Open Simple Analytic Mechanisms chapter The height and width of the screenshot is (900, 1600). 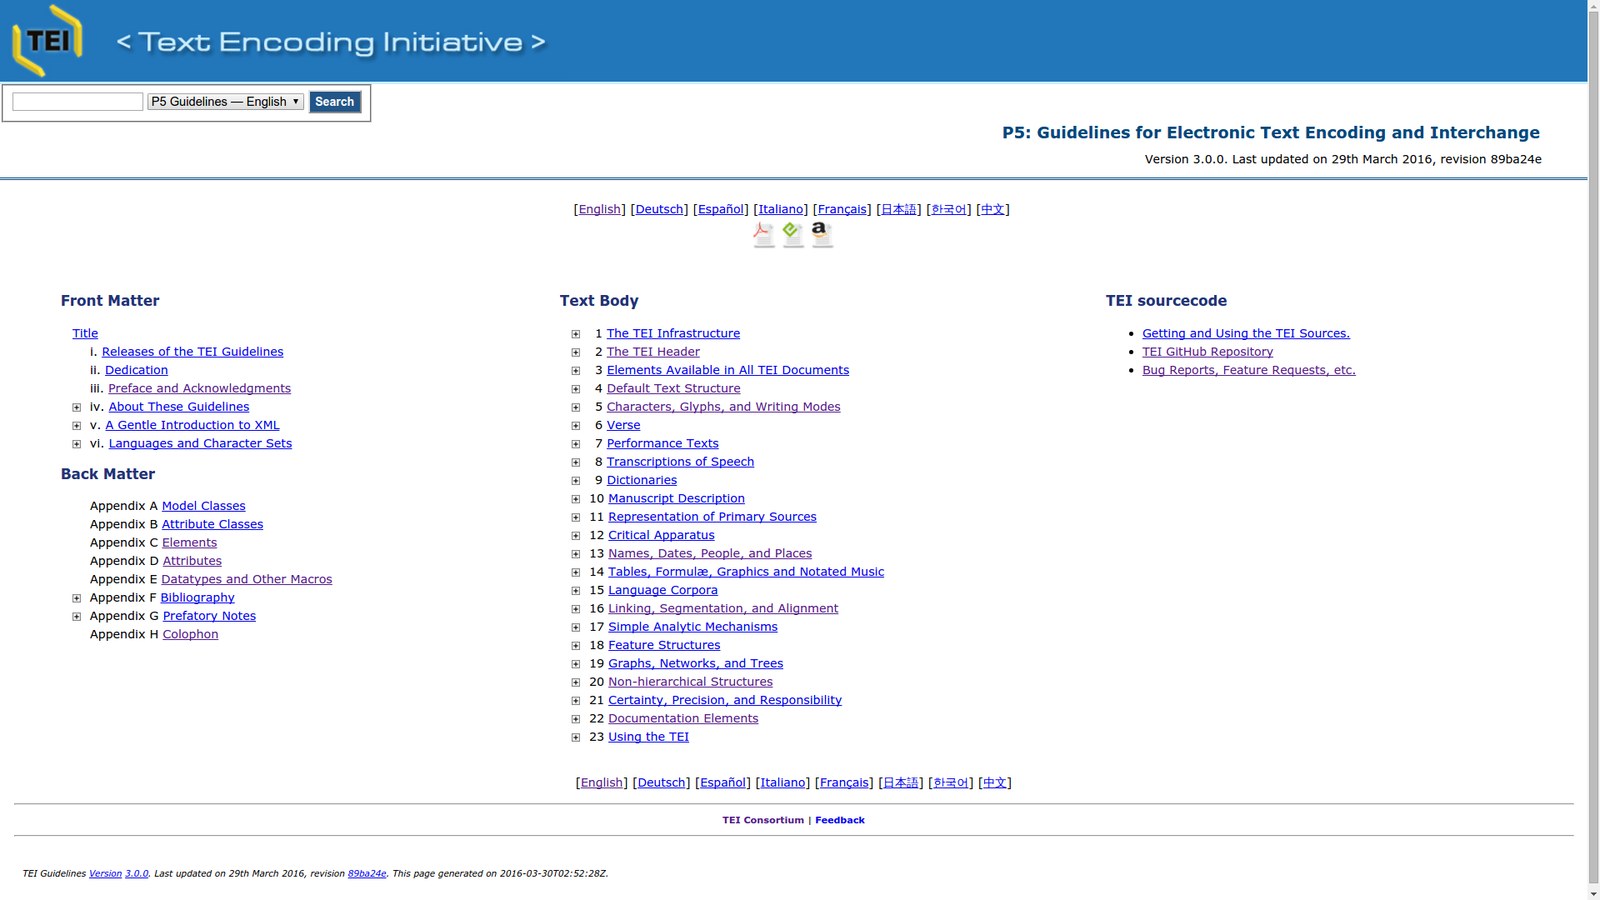[x=692, y=627]
